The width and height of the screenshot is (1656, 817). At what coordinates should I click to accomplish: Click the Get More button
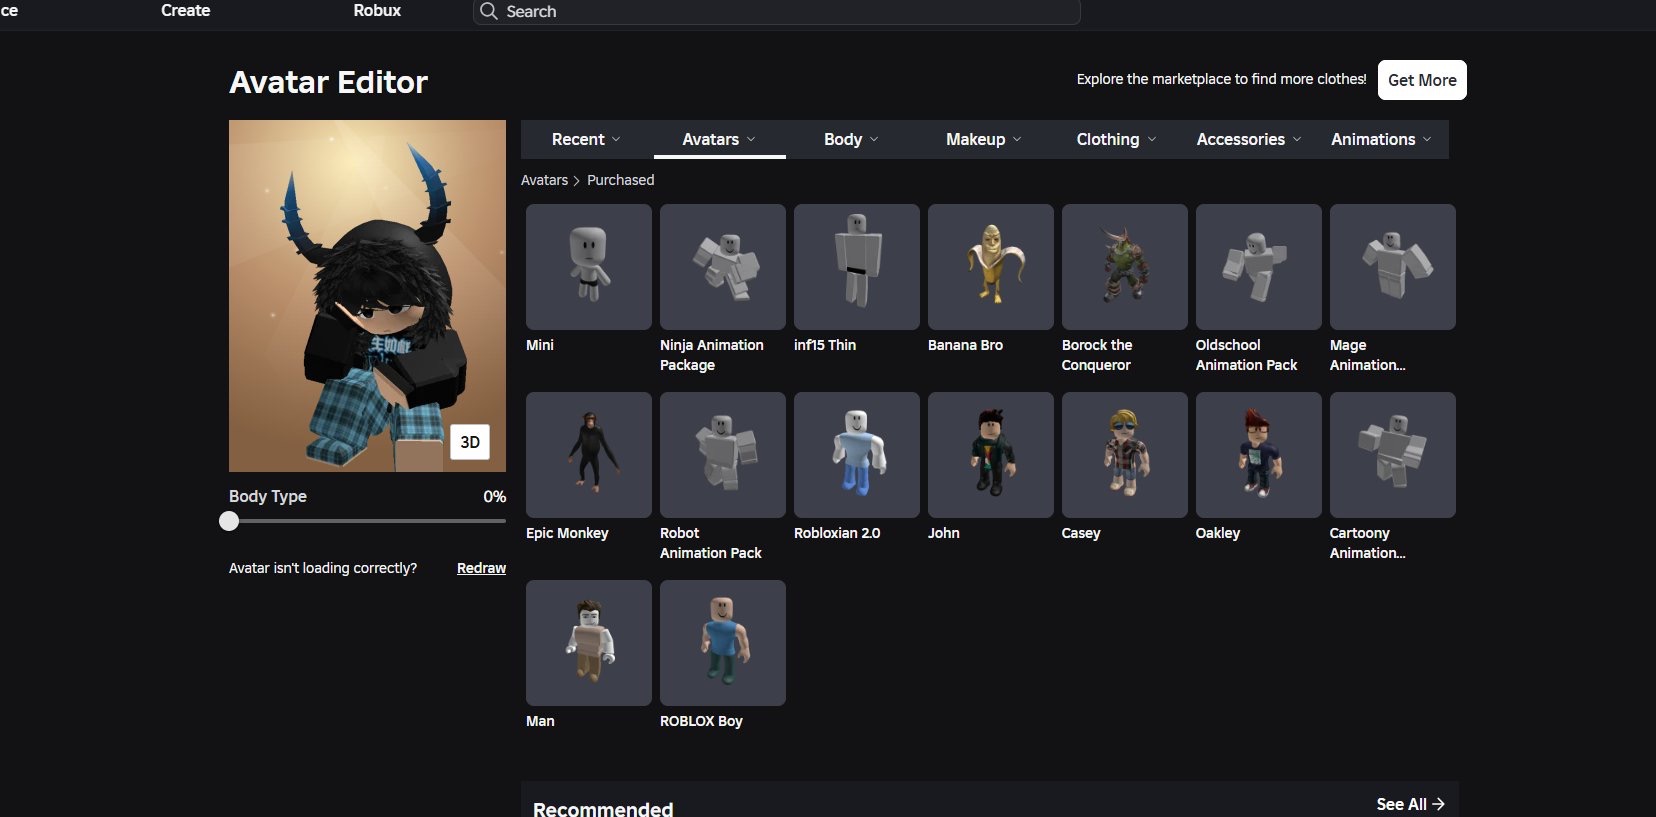[1422, 80]
